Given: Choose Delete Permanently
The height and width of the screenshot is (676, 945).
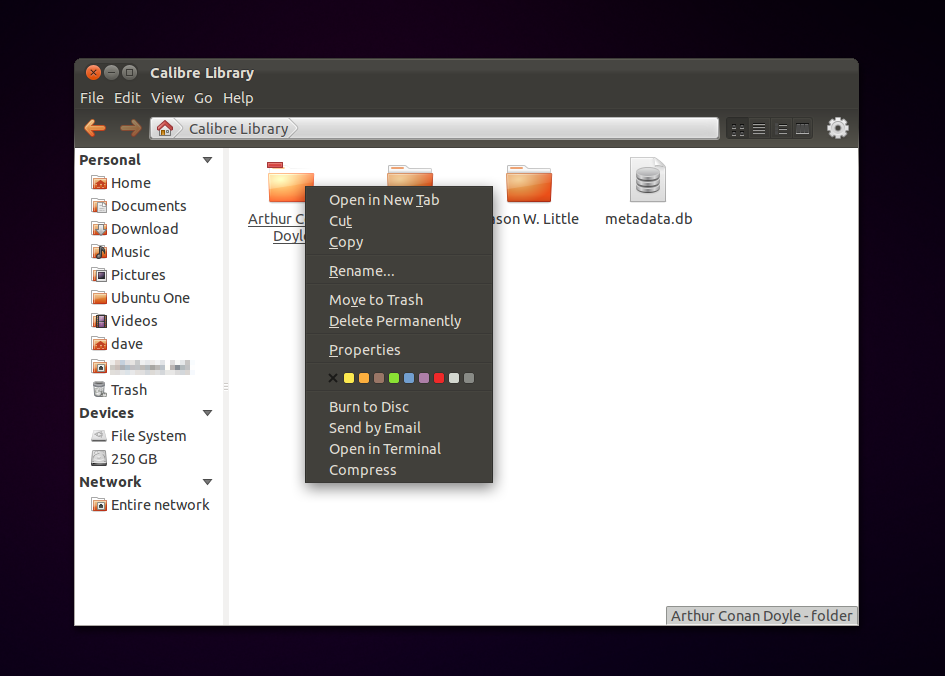Looking at the screenshot, I should coord(399,321).
